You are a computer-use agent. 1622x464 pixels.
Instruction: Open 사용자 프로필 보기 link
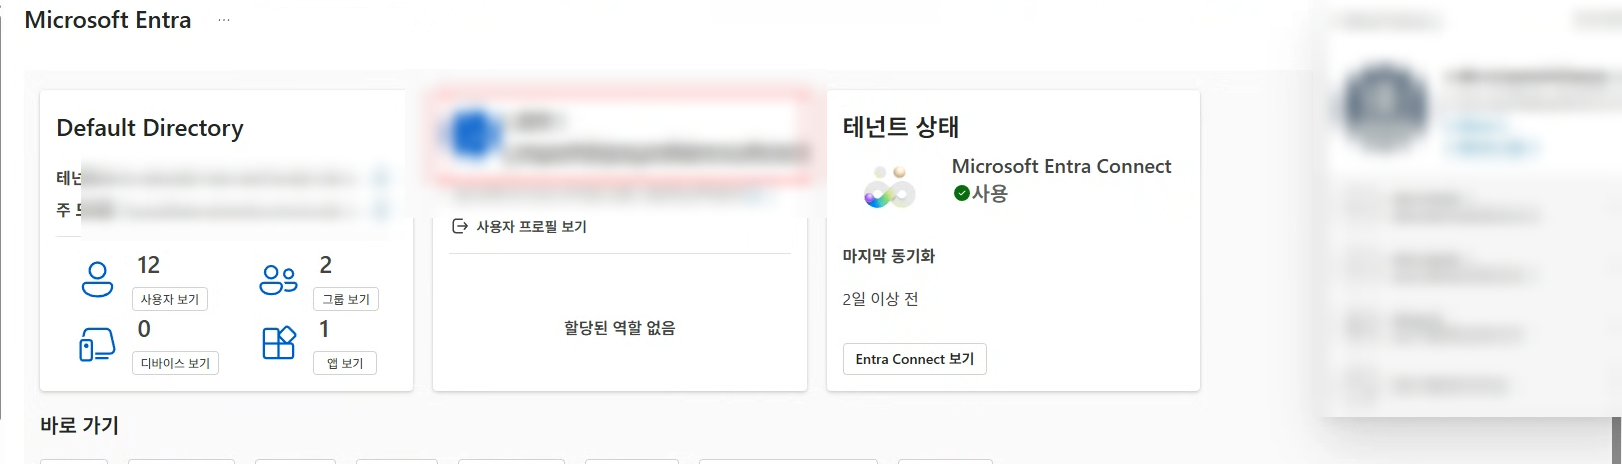(x=531, y=227)
